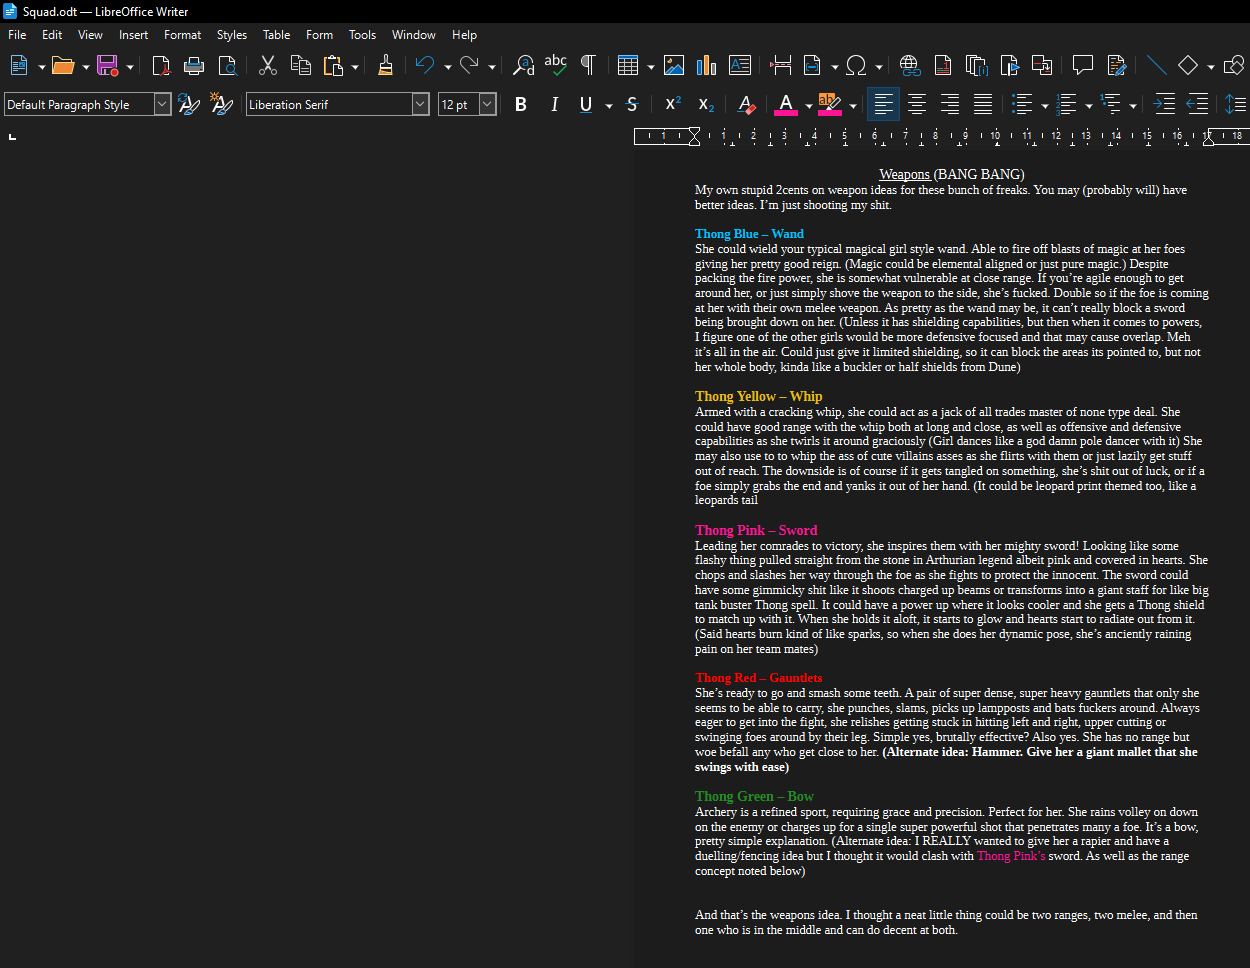1250x968 pixels.
Task: Open the Styles menu
Action: pos(232,35)
